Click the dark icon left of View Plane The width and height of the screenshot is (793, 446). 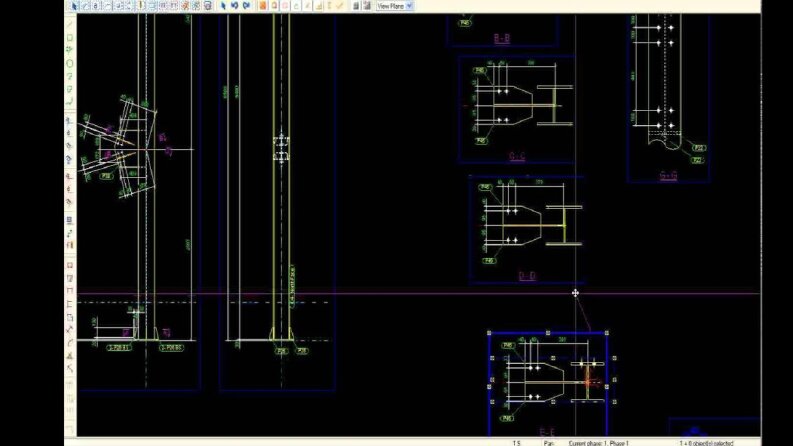(x=367, y=6)
